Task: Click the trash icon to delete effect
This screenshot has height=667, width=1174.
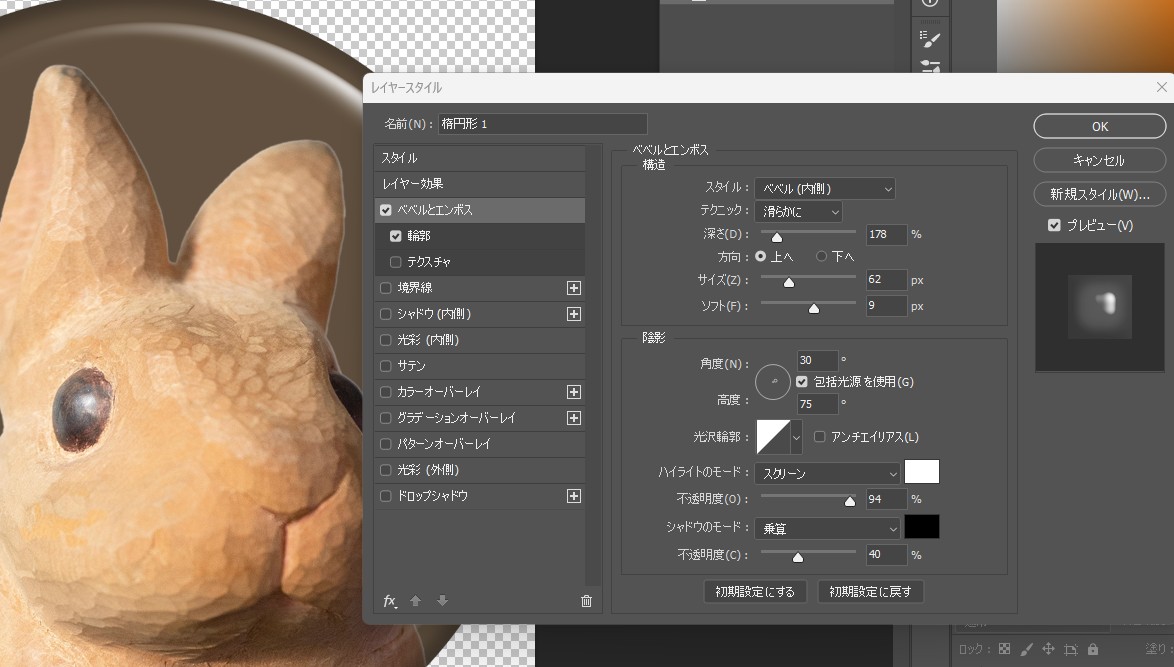Action: click(x=586, y=601)
